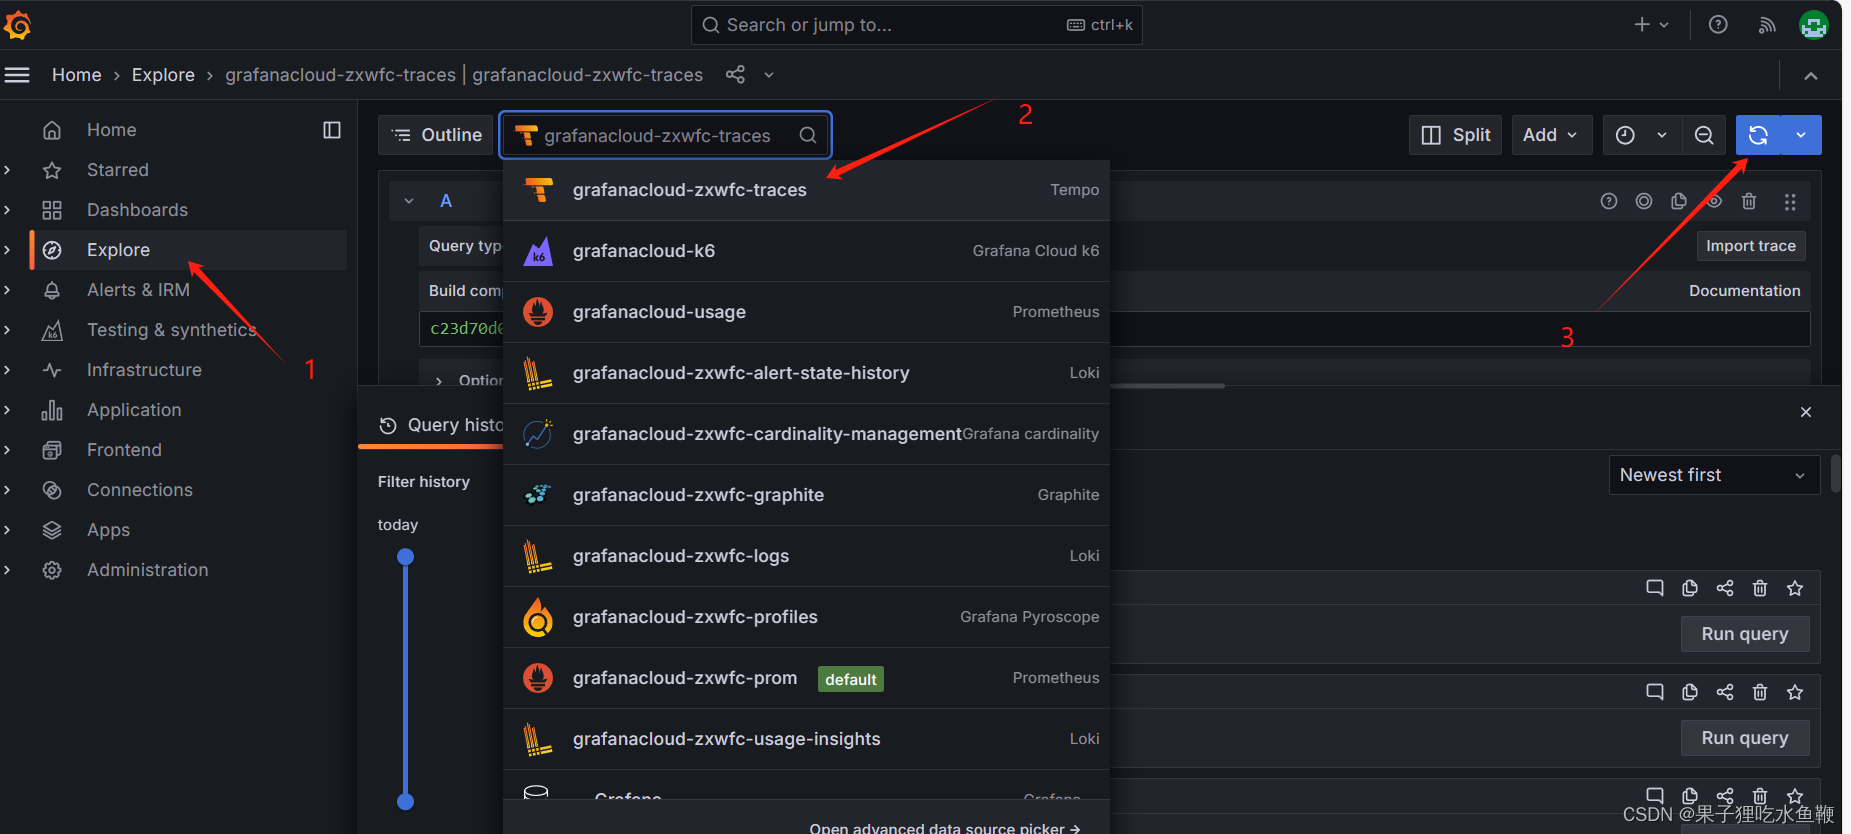This screenshot has height=834, width=1851.
Task: Open the news feed RSS icon
Action: coord(1767,25)
